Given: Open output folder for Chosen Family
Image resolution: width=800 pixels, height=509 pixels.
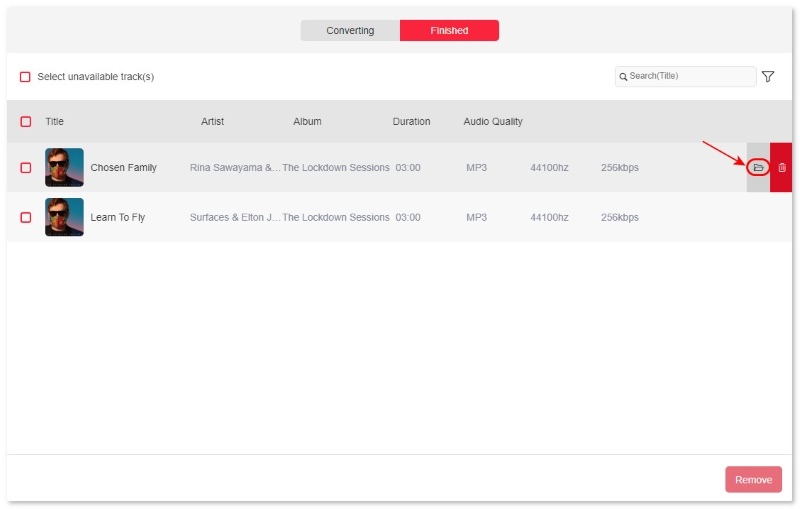Looking at the screenshot, I should coord(758,167).
